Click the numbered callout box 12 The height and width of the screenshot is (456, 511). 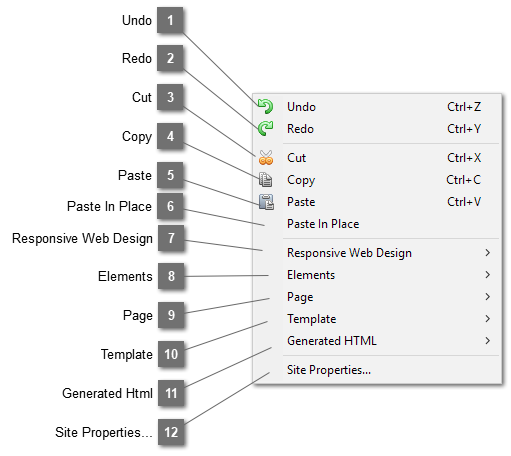(x=171, y=432)
